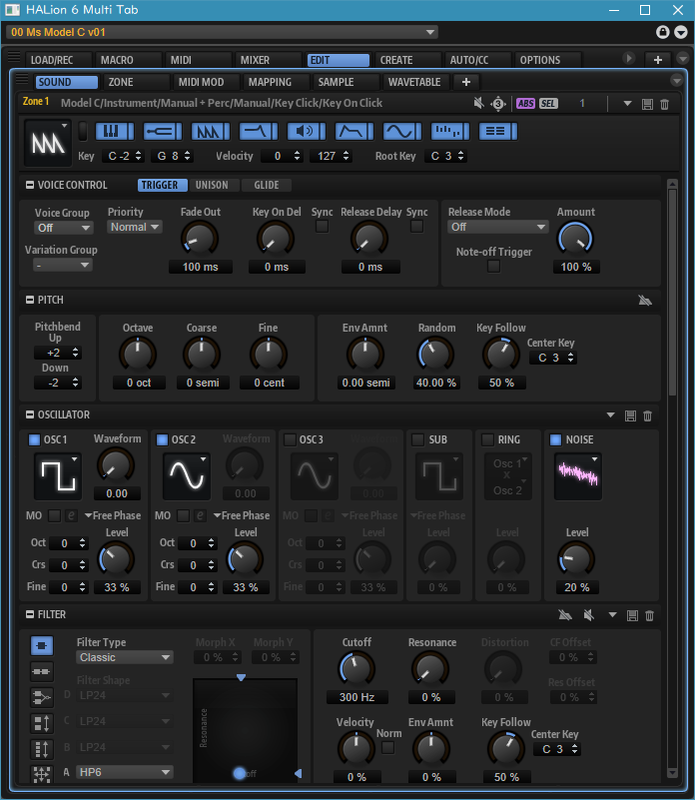Select the single filter mode icon
This screenshot has width=695, height=800.
click(42, 645)
